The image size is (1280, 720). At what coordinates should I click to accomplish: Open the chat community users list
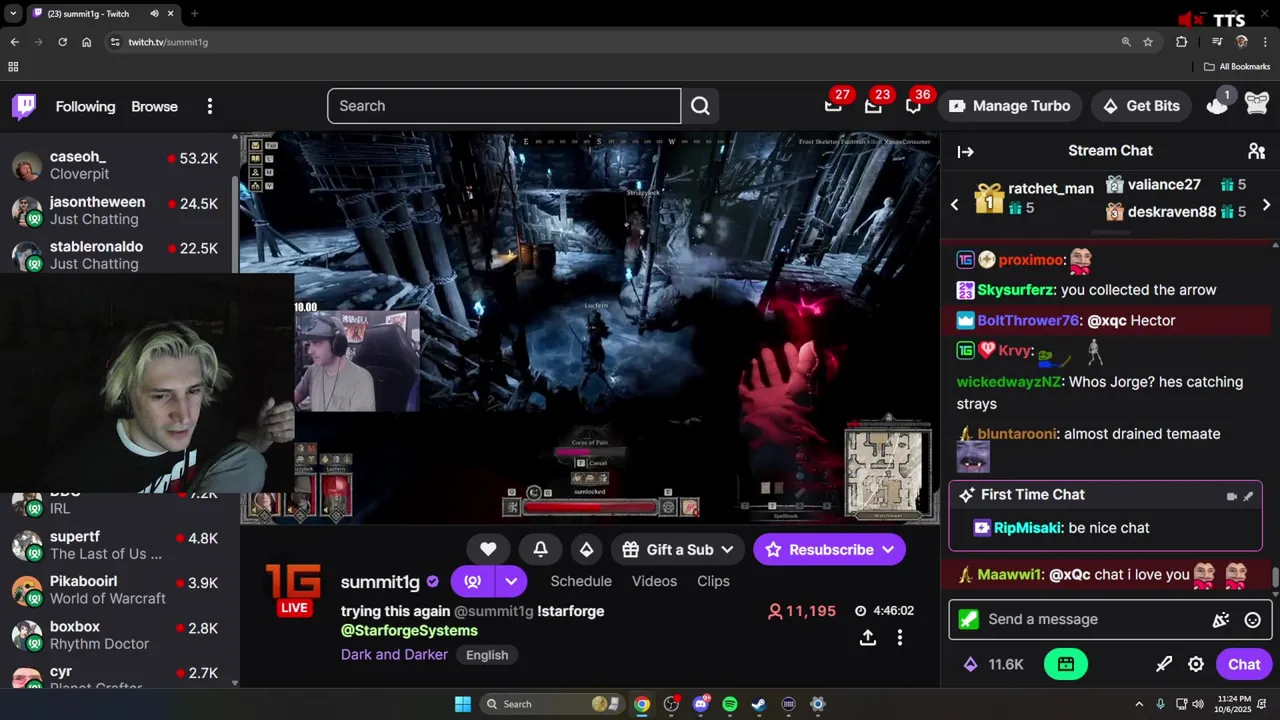click(x=1257, y=151)
